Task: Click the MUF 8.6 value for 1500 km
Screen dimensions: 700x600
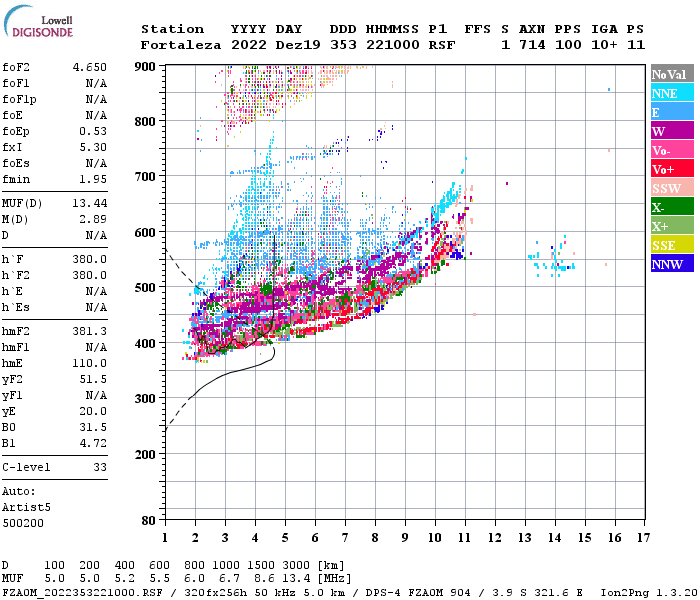Action: click(265, 579)
